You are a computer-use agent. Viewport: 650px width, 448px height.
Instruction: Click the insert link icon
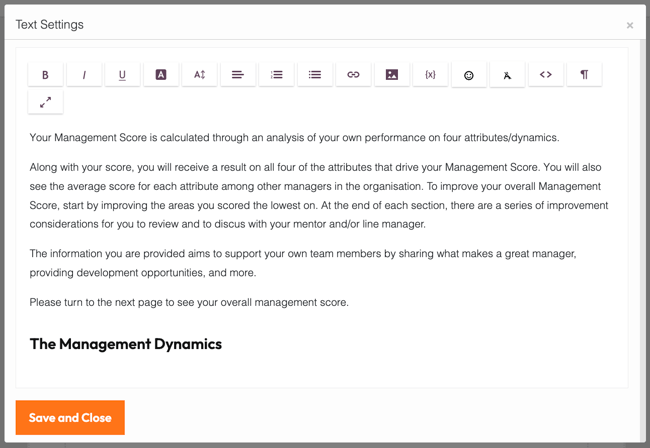[x=353, y=75]
